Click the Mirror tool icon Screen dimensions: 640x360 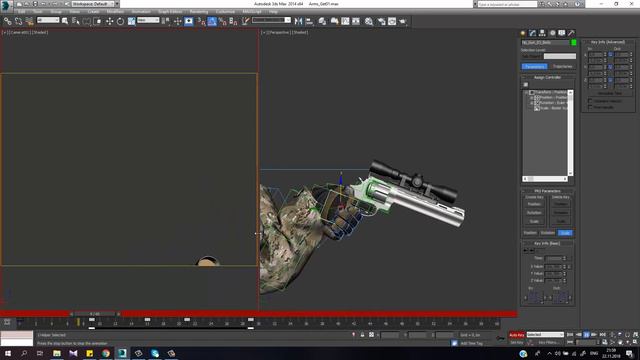pyautogui.click(x=298, y=21)
